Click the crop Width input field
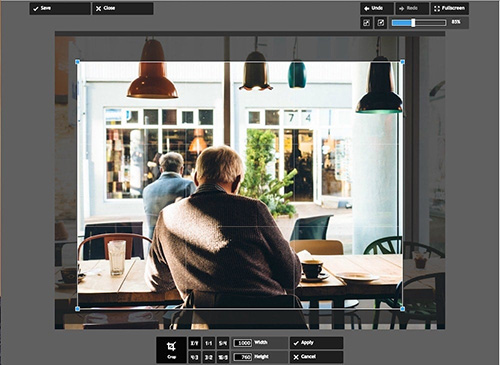Screen dimensions: 500x365 click(243, 343)
